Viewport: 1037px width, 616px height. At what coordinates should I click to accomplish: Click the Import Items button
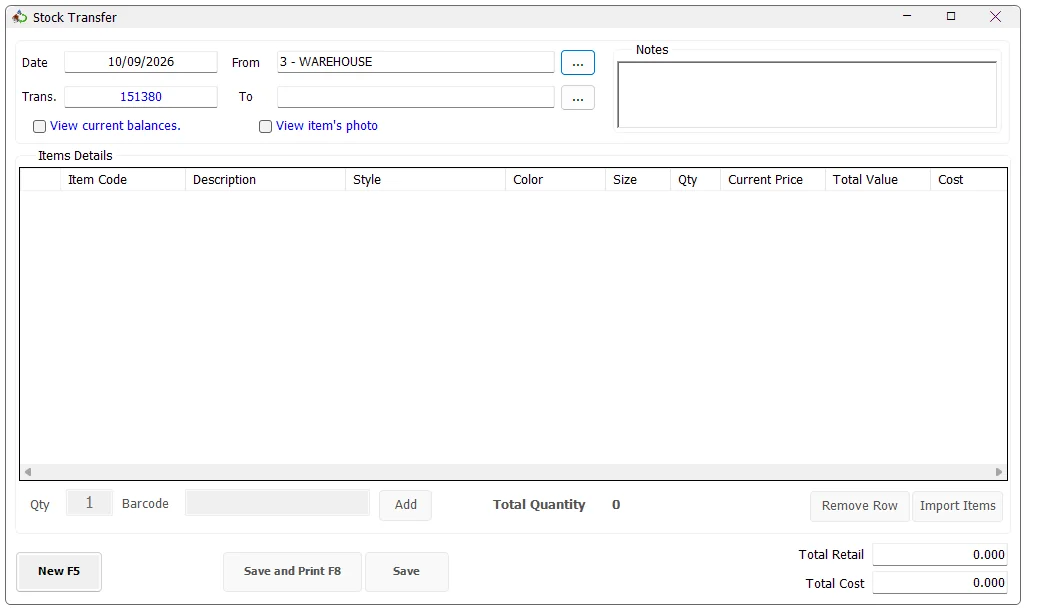coord(958,506)
